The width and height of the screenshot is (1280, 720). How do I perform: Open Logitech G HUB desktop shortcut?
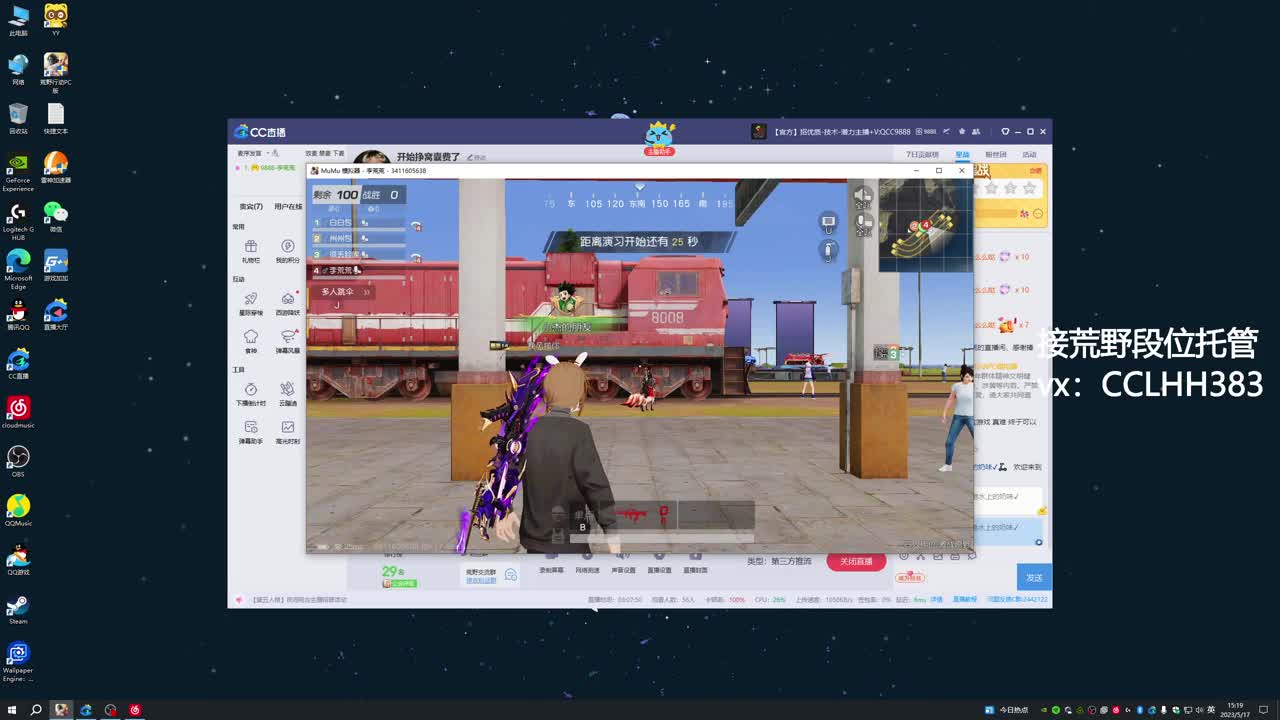(18, 220)
